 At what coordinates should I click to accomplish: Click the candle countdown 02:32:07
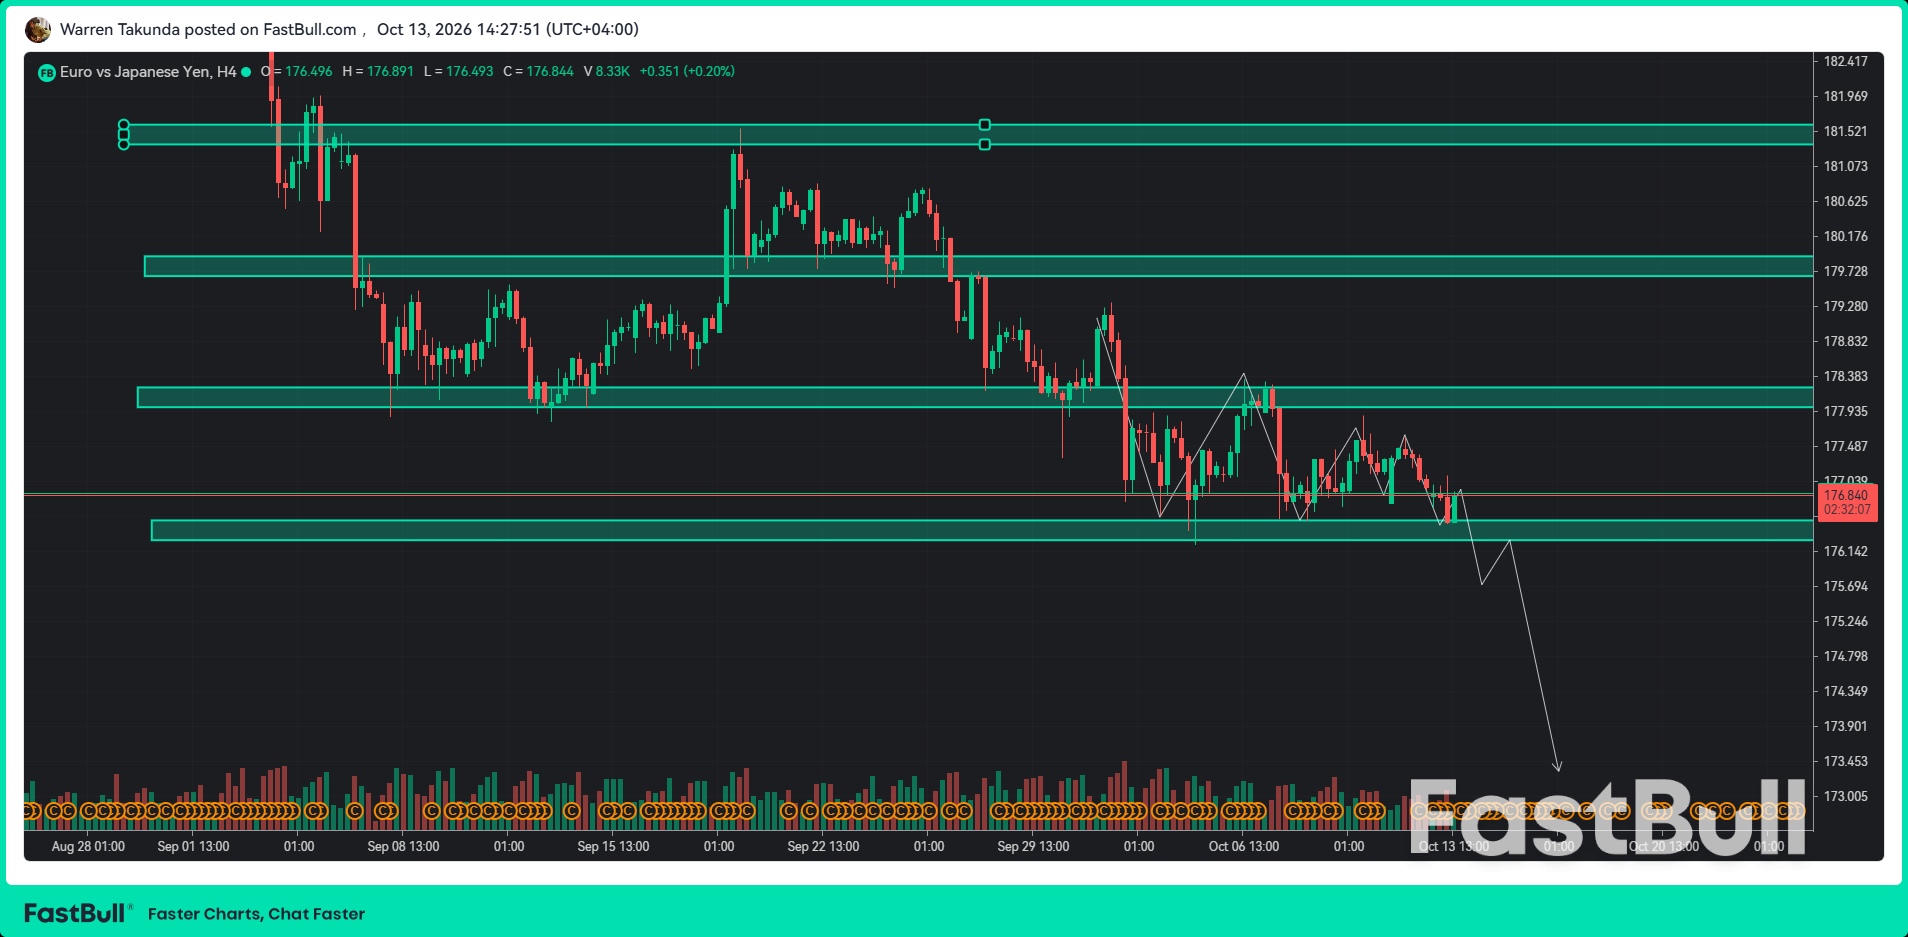(1846, 510)
